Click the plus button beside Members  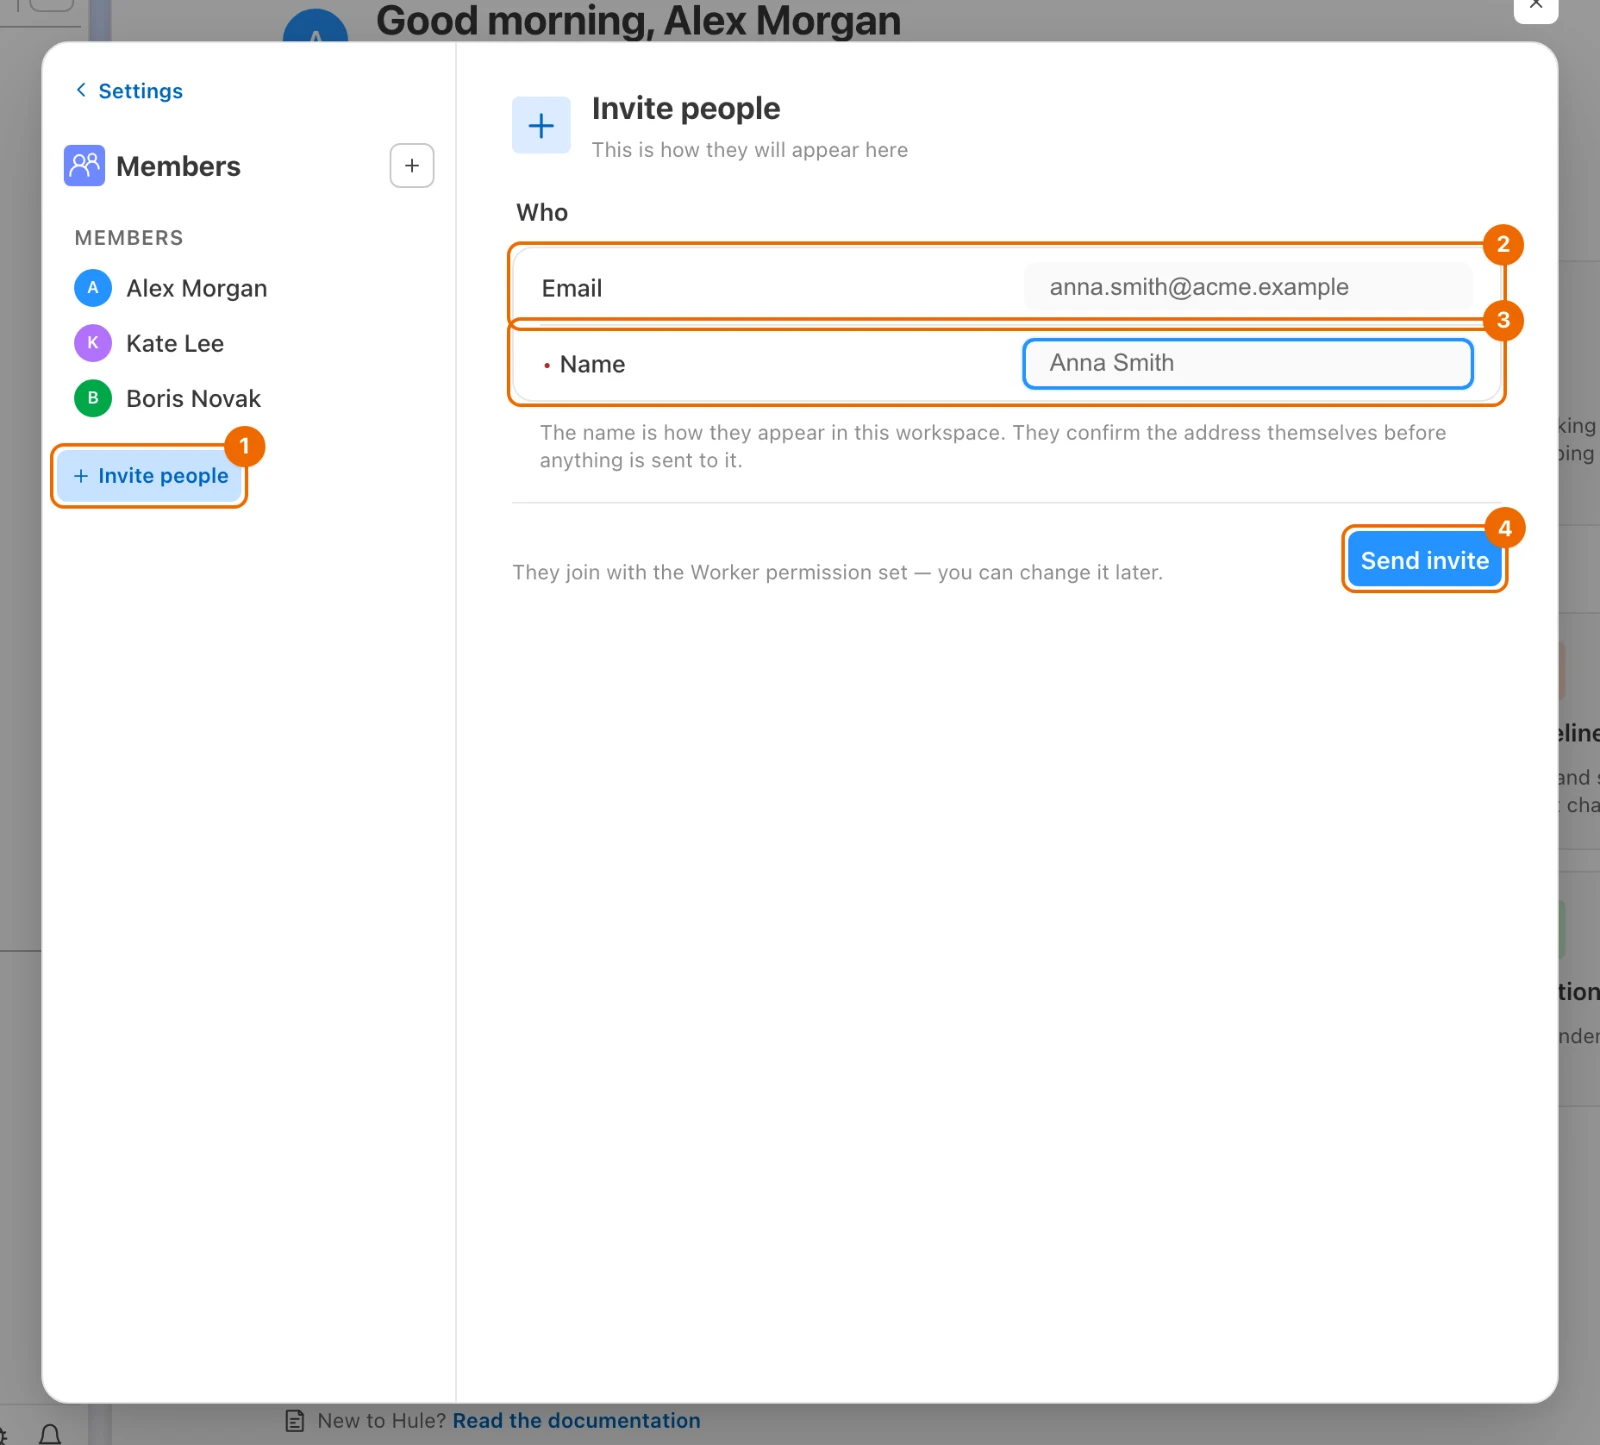(412, 165)
